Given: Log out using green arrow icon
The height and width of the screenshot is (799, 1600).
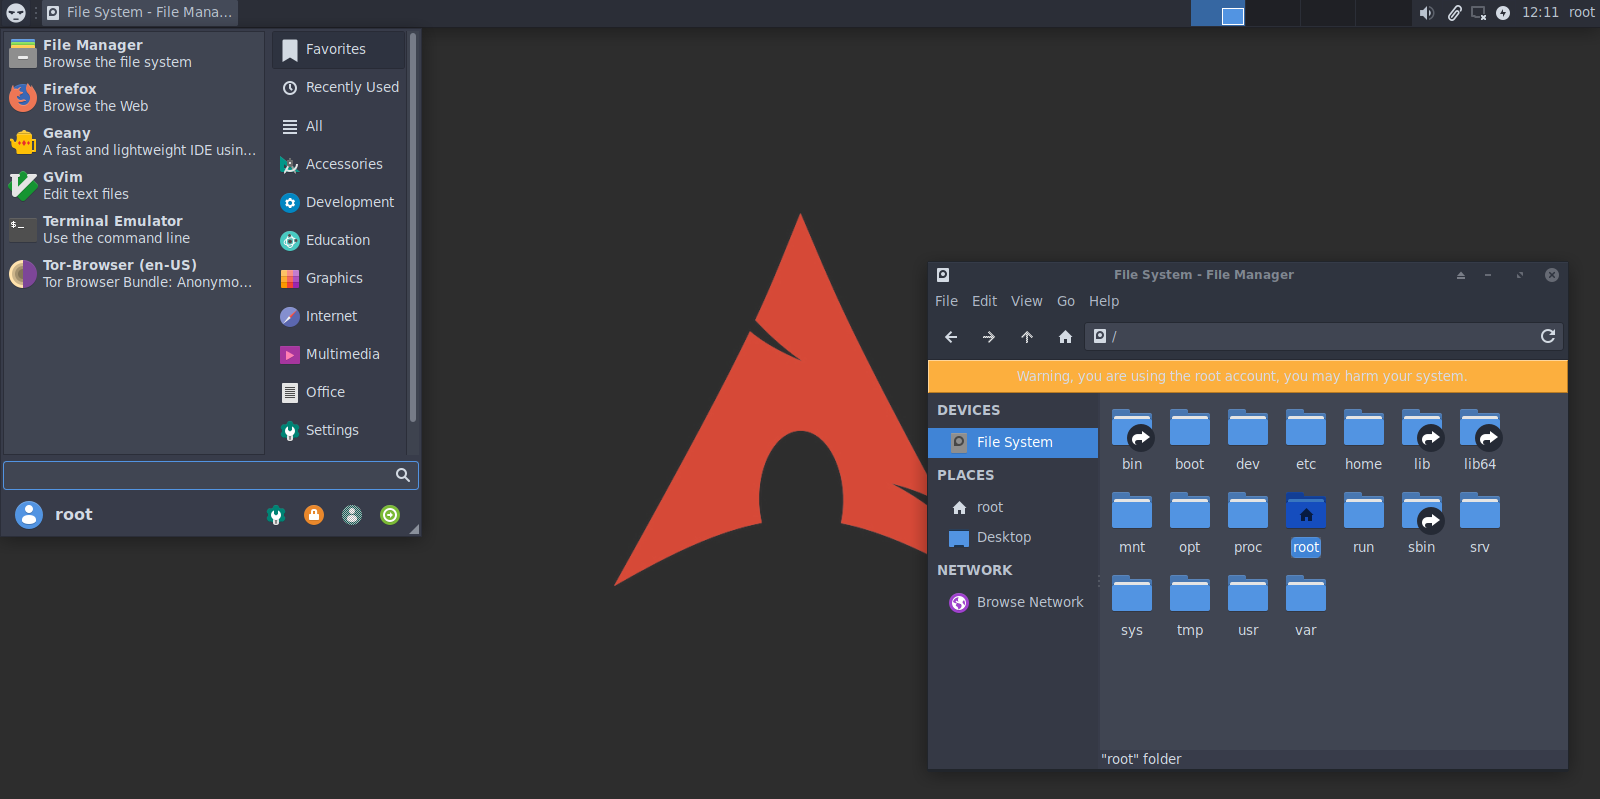Looking at the screenshot, I should [x=390, y=515].
